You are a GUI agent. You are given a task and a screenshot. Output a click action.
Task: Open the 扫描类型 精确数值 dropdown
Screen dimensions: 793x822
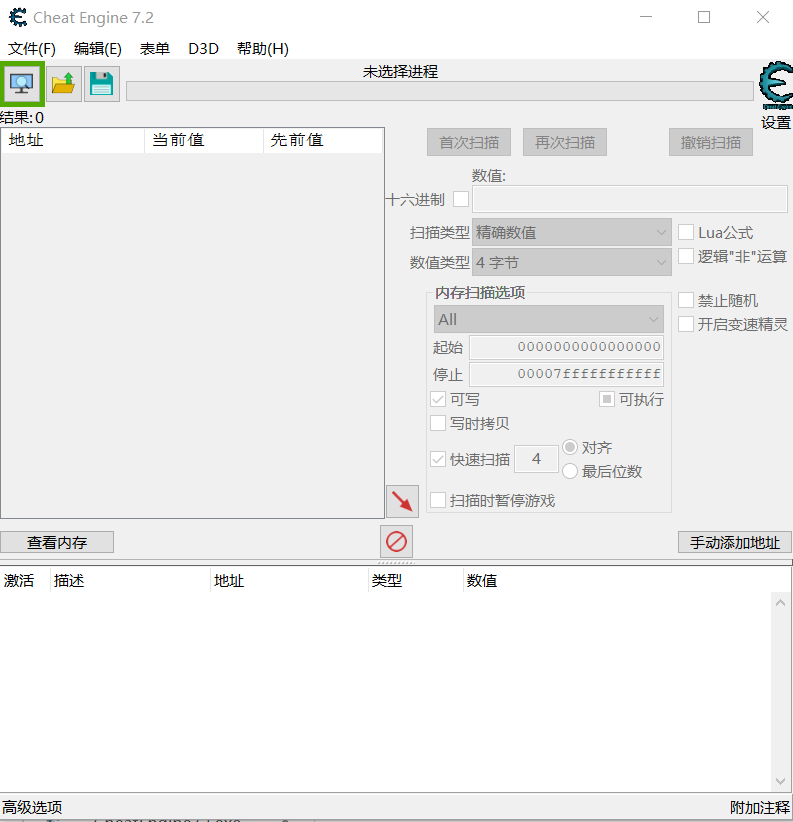click(x=572, y=232)
